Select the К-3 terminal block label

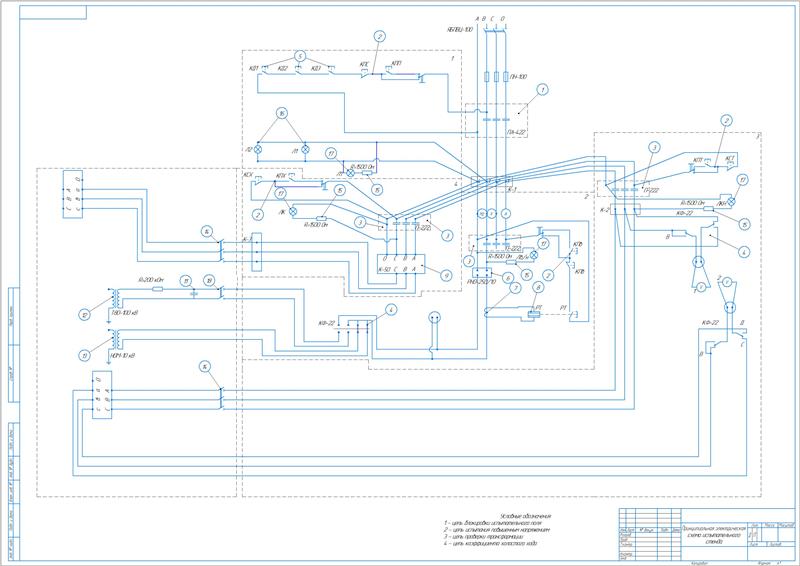(512, 189)
